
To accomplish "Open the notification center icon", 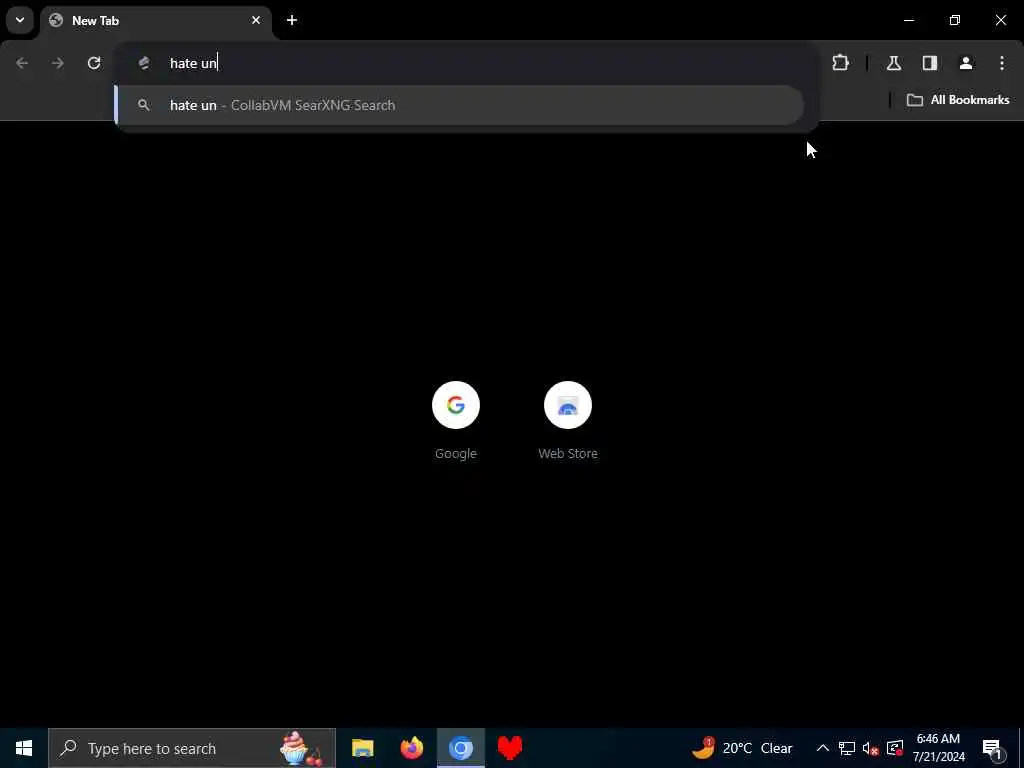I will [x=993, y=748].
